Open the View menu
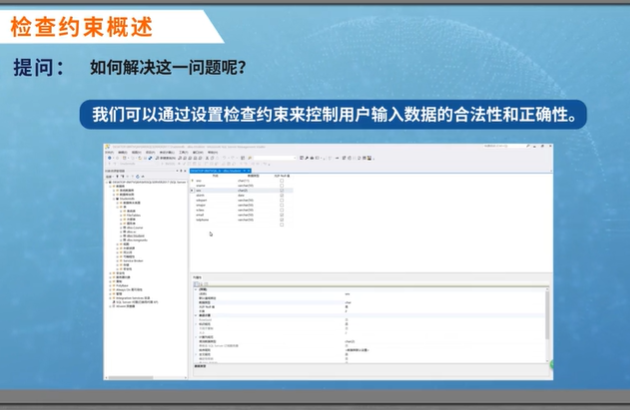The height and width of the screenshot is (410, 630). tap(137, 152)
